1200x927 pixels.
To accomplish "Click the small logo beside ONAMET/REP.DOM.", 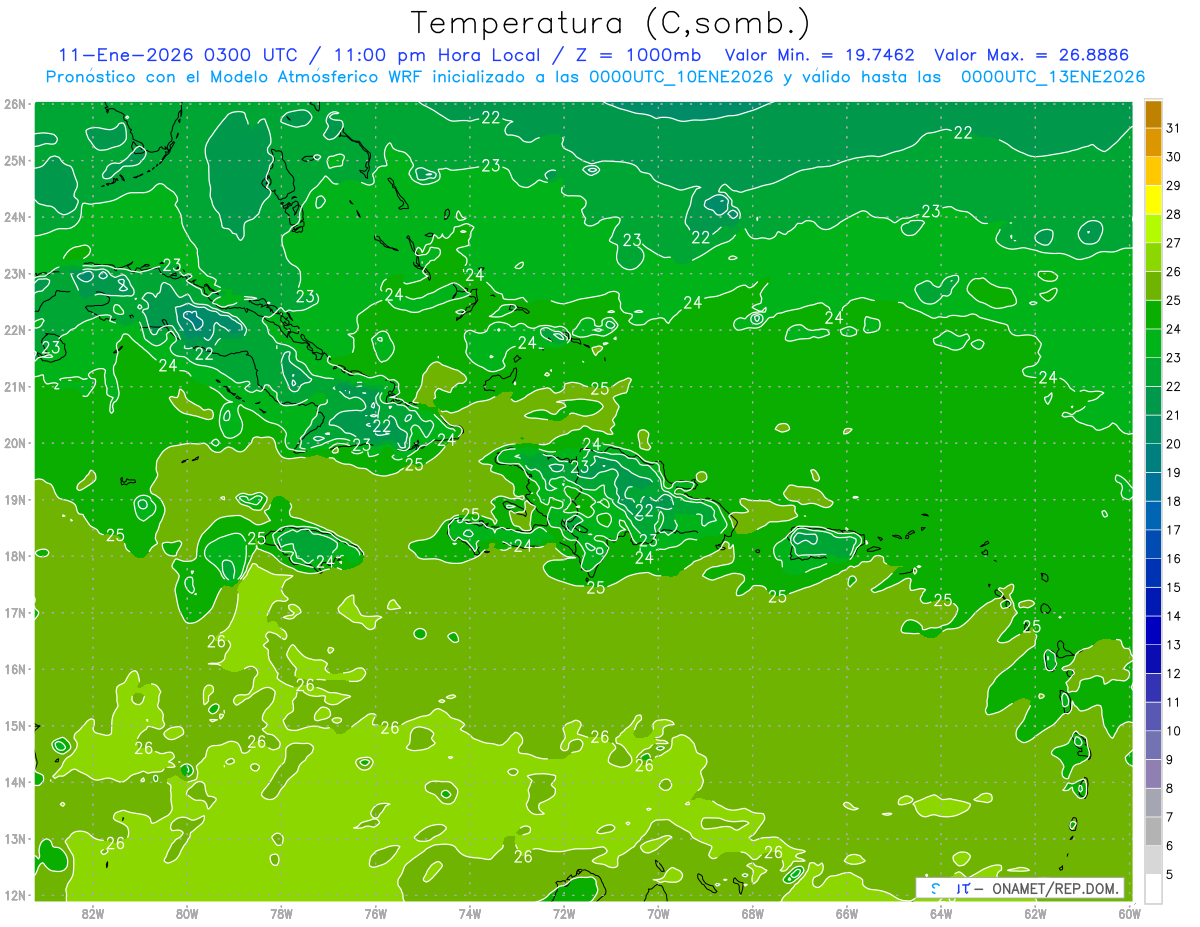I will coord(950,888).
